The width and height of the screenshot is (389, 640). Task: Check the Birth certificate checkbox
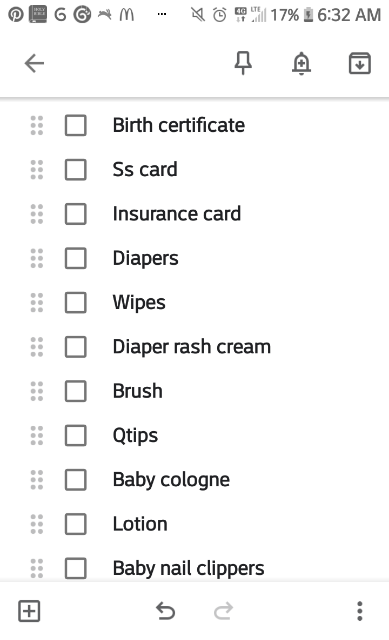pos(76,125)
